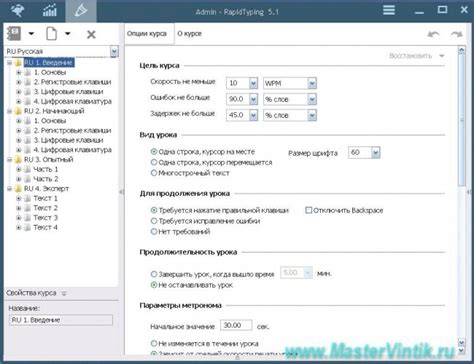The height and width of the screenshot is (364, 474).
Task: Open % слов dropdown for Ошибок
Action: [x=312, y=99]
